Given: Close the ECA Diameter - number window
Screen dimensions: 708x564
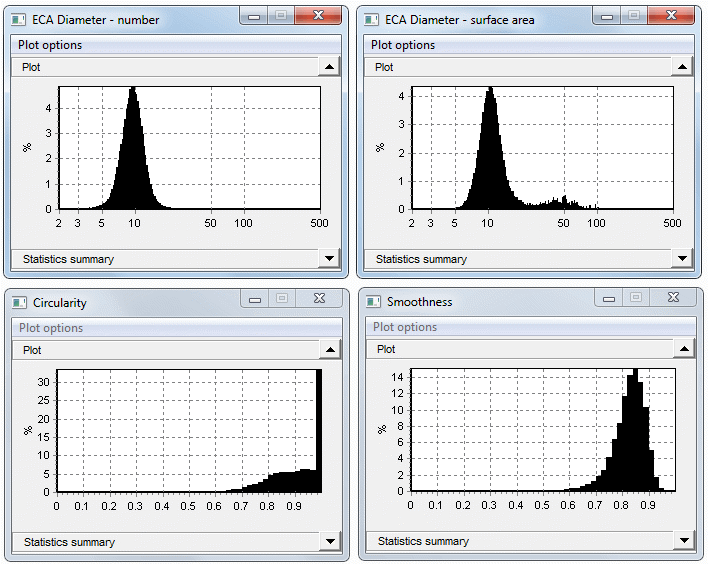Looking at the screenshot, I should pos(317,15).
